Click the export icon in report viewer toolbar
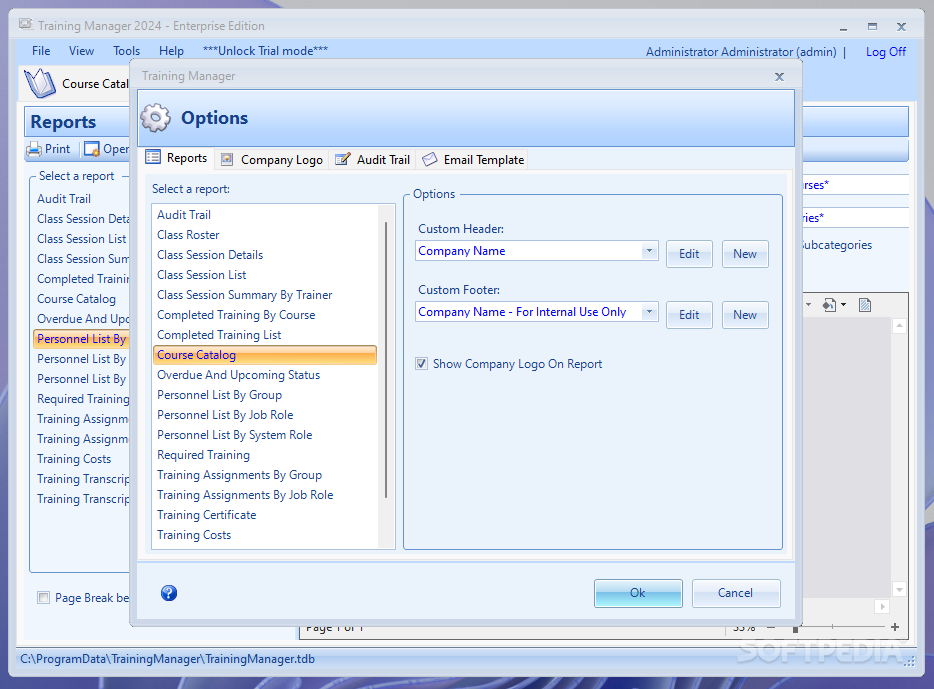Screen dimensions: 934x689 click(x=829, y=305)
